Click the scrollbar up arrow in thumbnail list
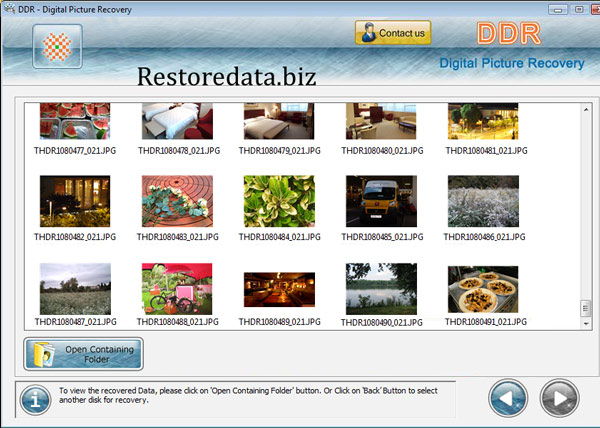Screen dimensions: 600x428 (586, 110)
